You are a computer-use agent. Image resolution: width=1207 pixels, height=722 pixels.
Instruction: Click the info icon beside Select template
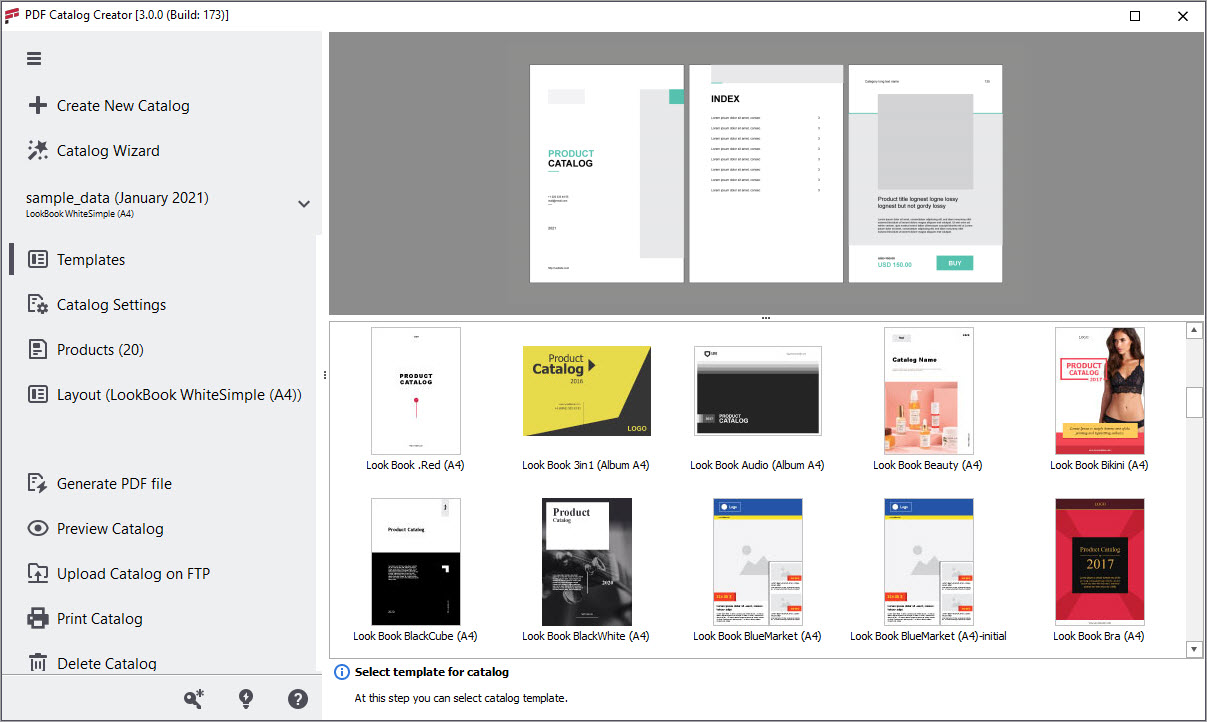tap(342, 672)
